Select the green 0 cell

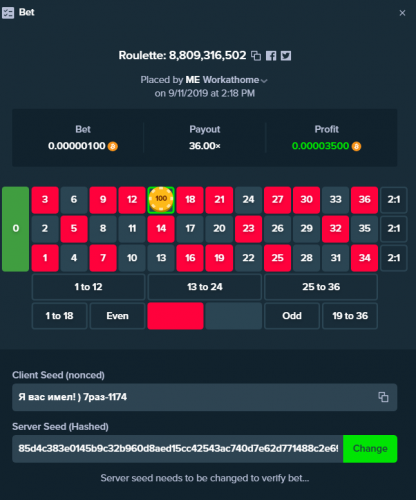pos(16,229)
